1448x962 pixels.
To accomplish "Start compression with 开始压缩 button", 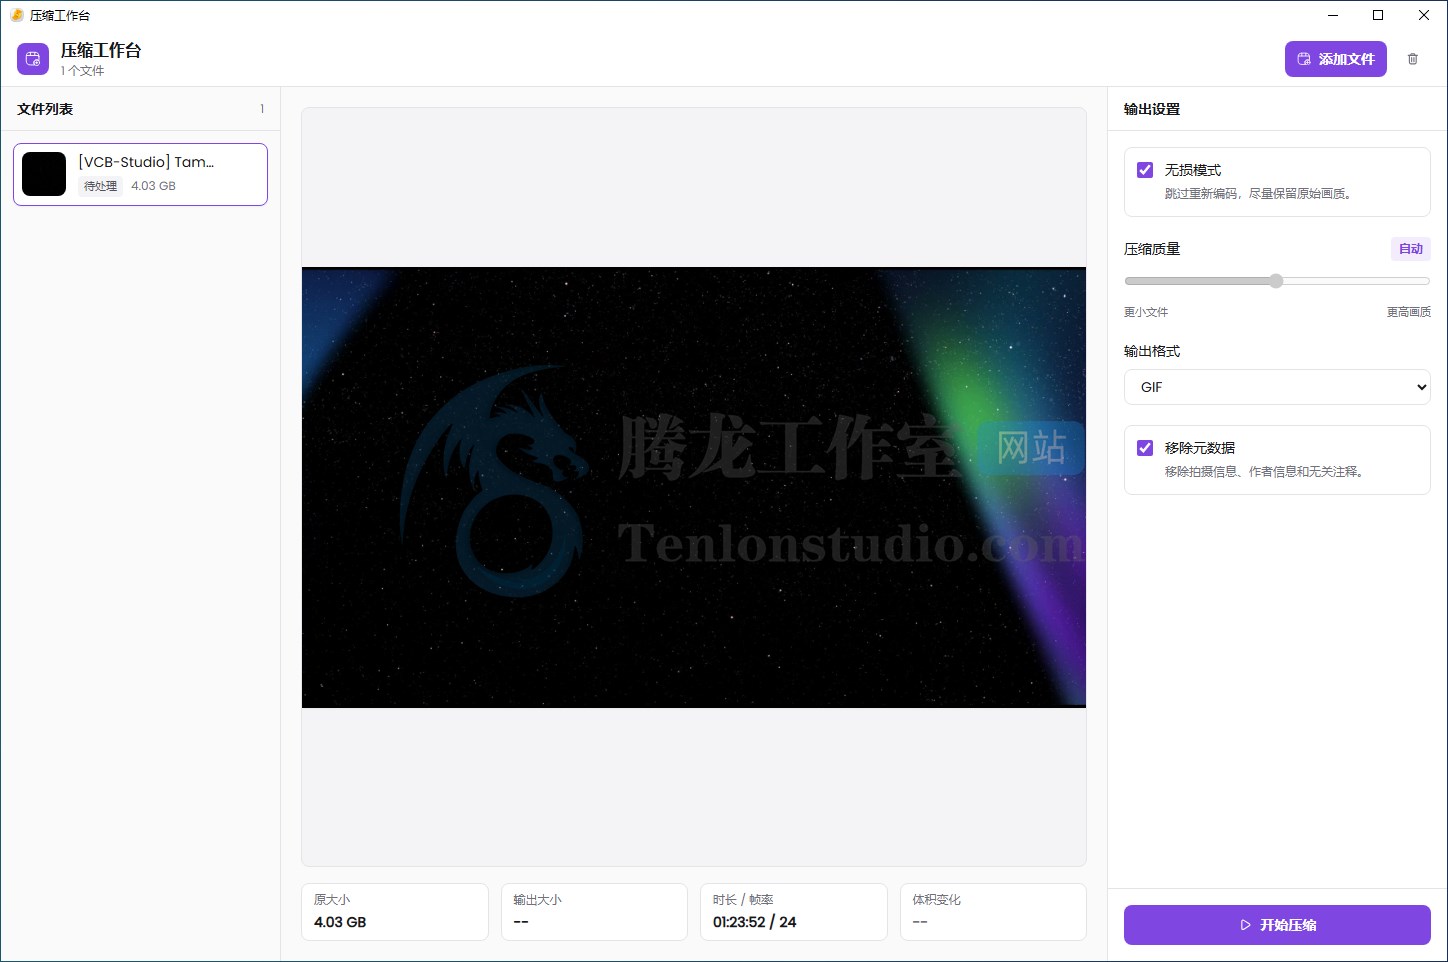I will point(1277,925).
